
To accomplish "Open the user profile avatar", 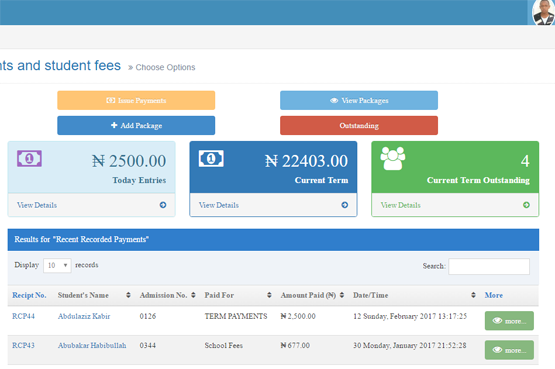I will 544,12.
